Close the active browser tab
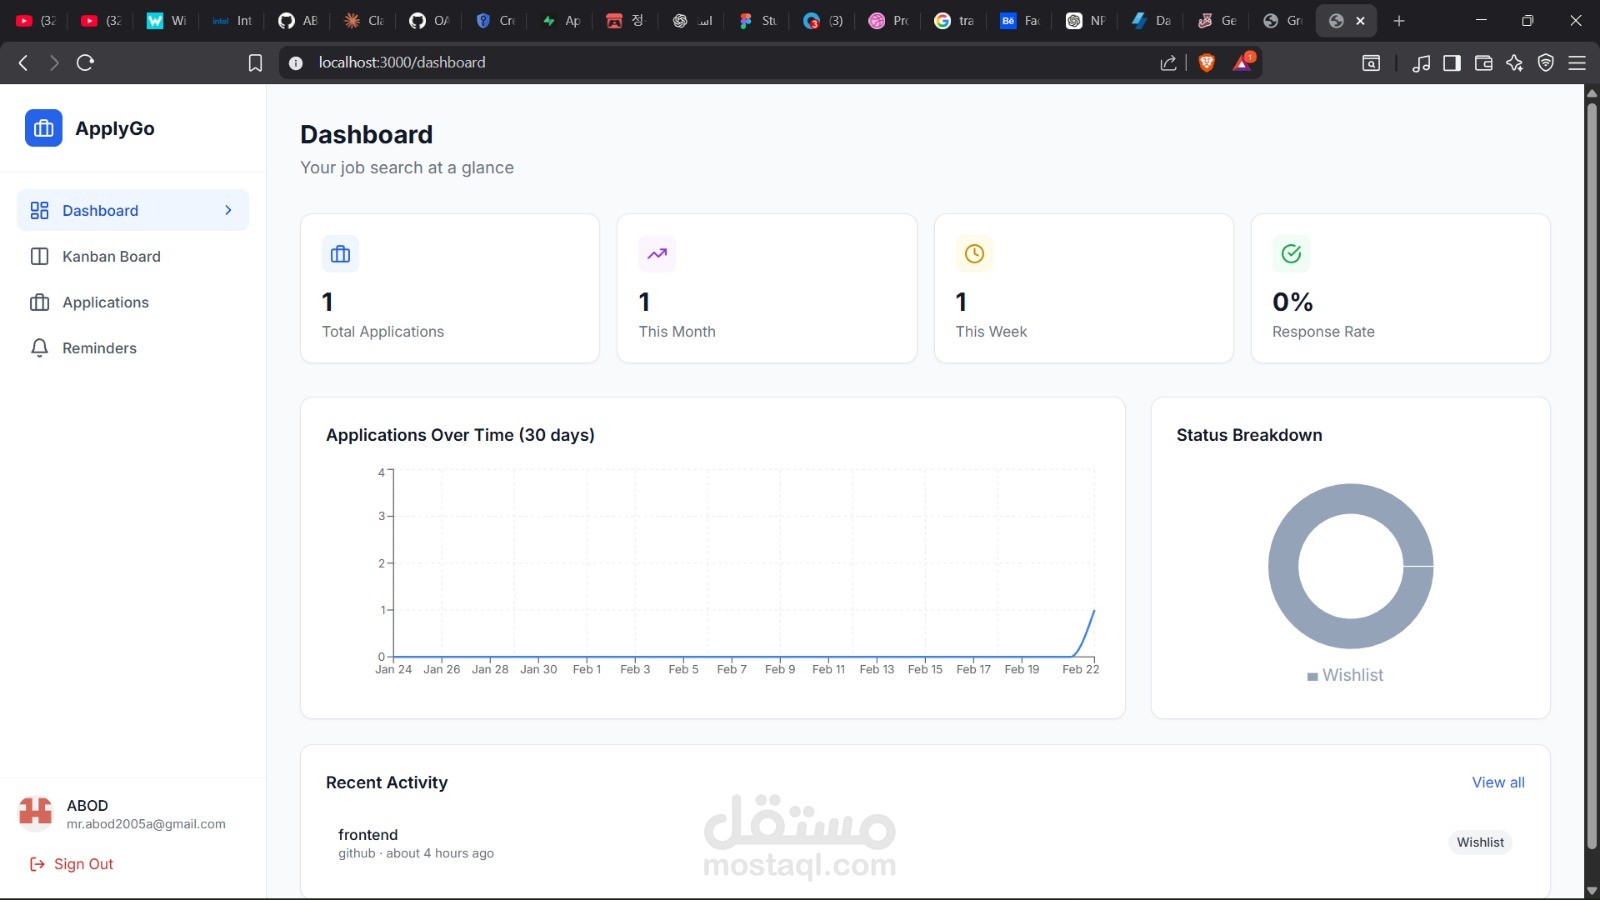The height and width of the screenshot is (900, 1600). point(1360,20)
